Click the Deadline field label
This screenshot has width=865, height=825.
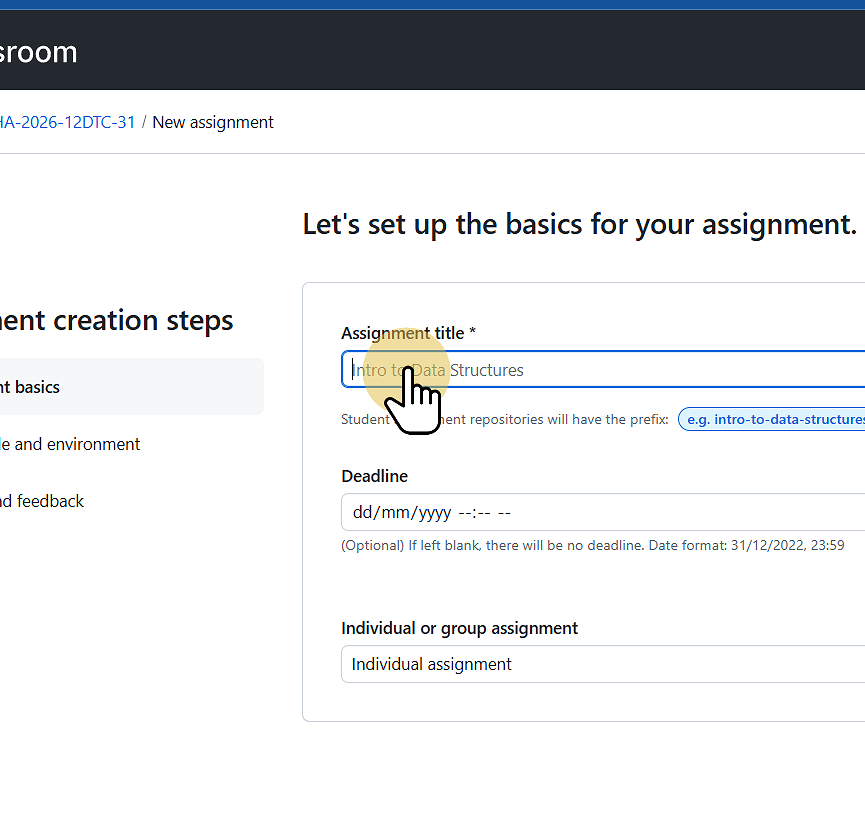374,476
